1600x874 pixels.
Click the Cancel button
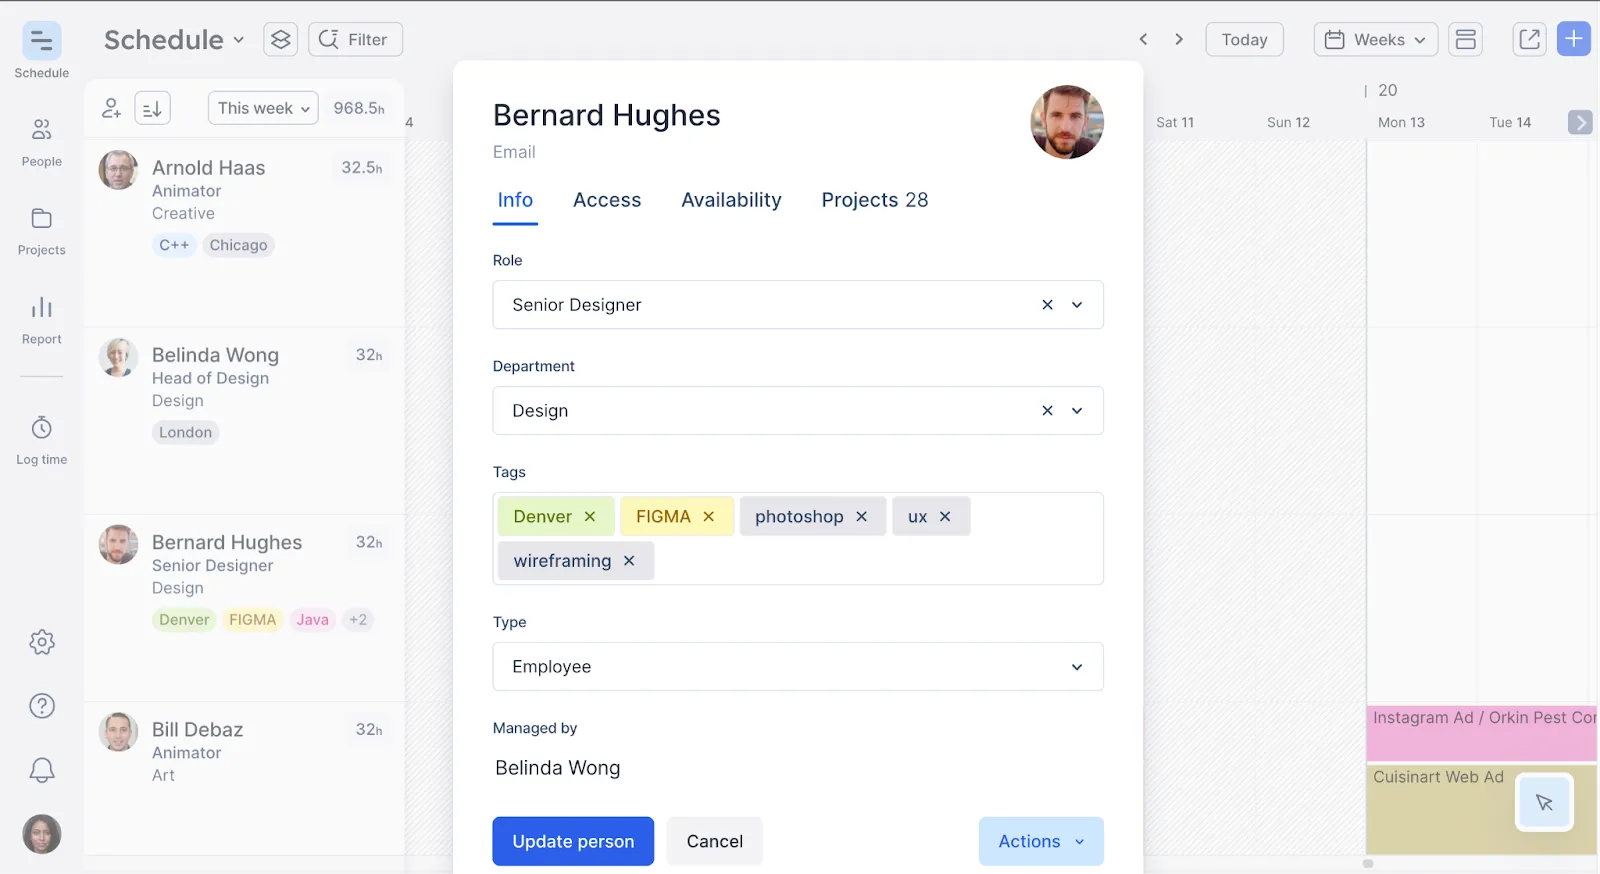click(715, 841)
